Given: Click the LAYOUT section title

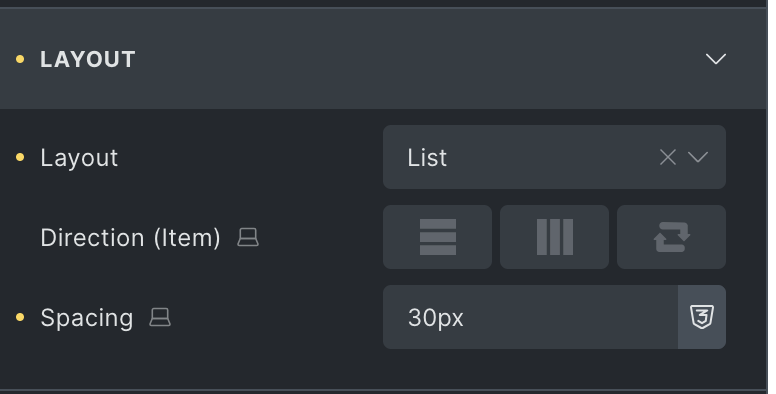Looking at the screenshot, I should (88, 59).
